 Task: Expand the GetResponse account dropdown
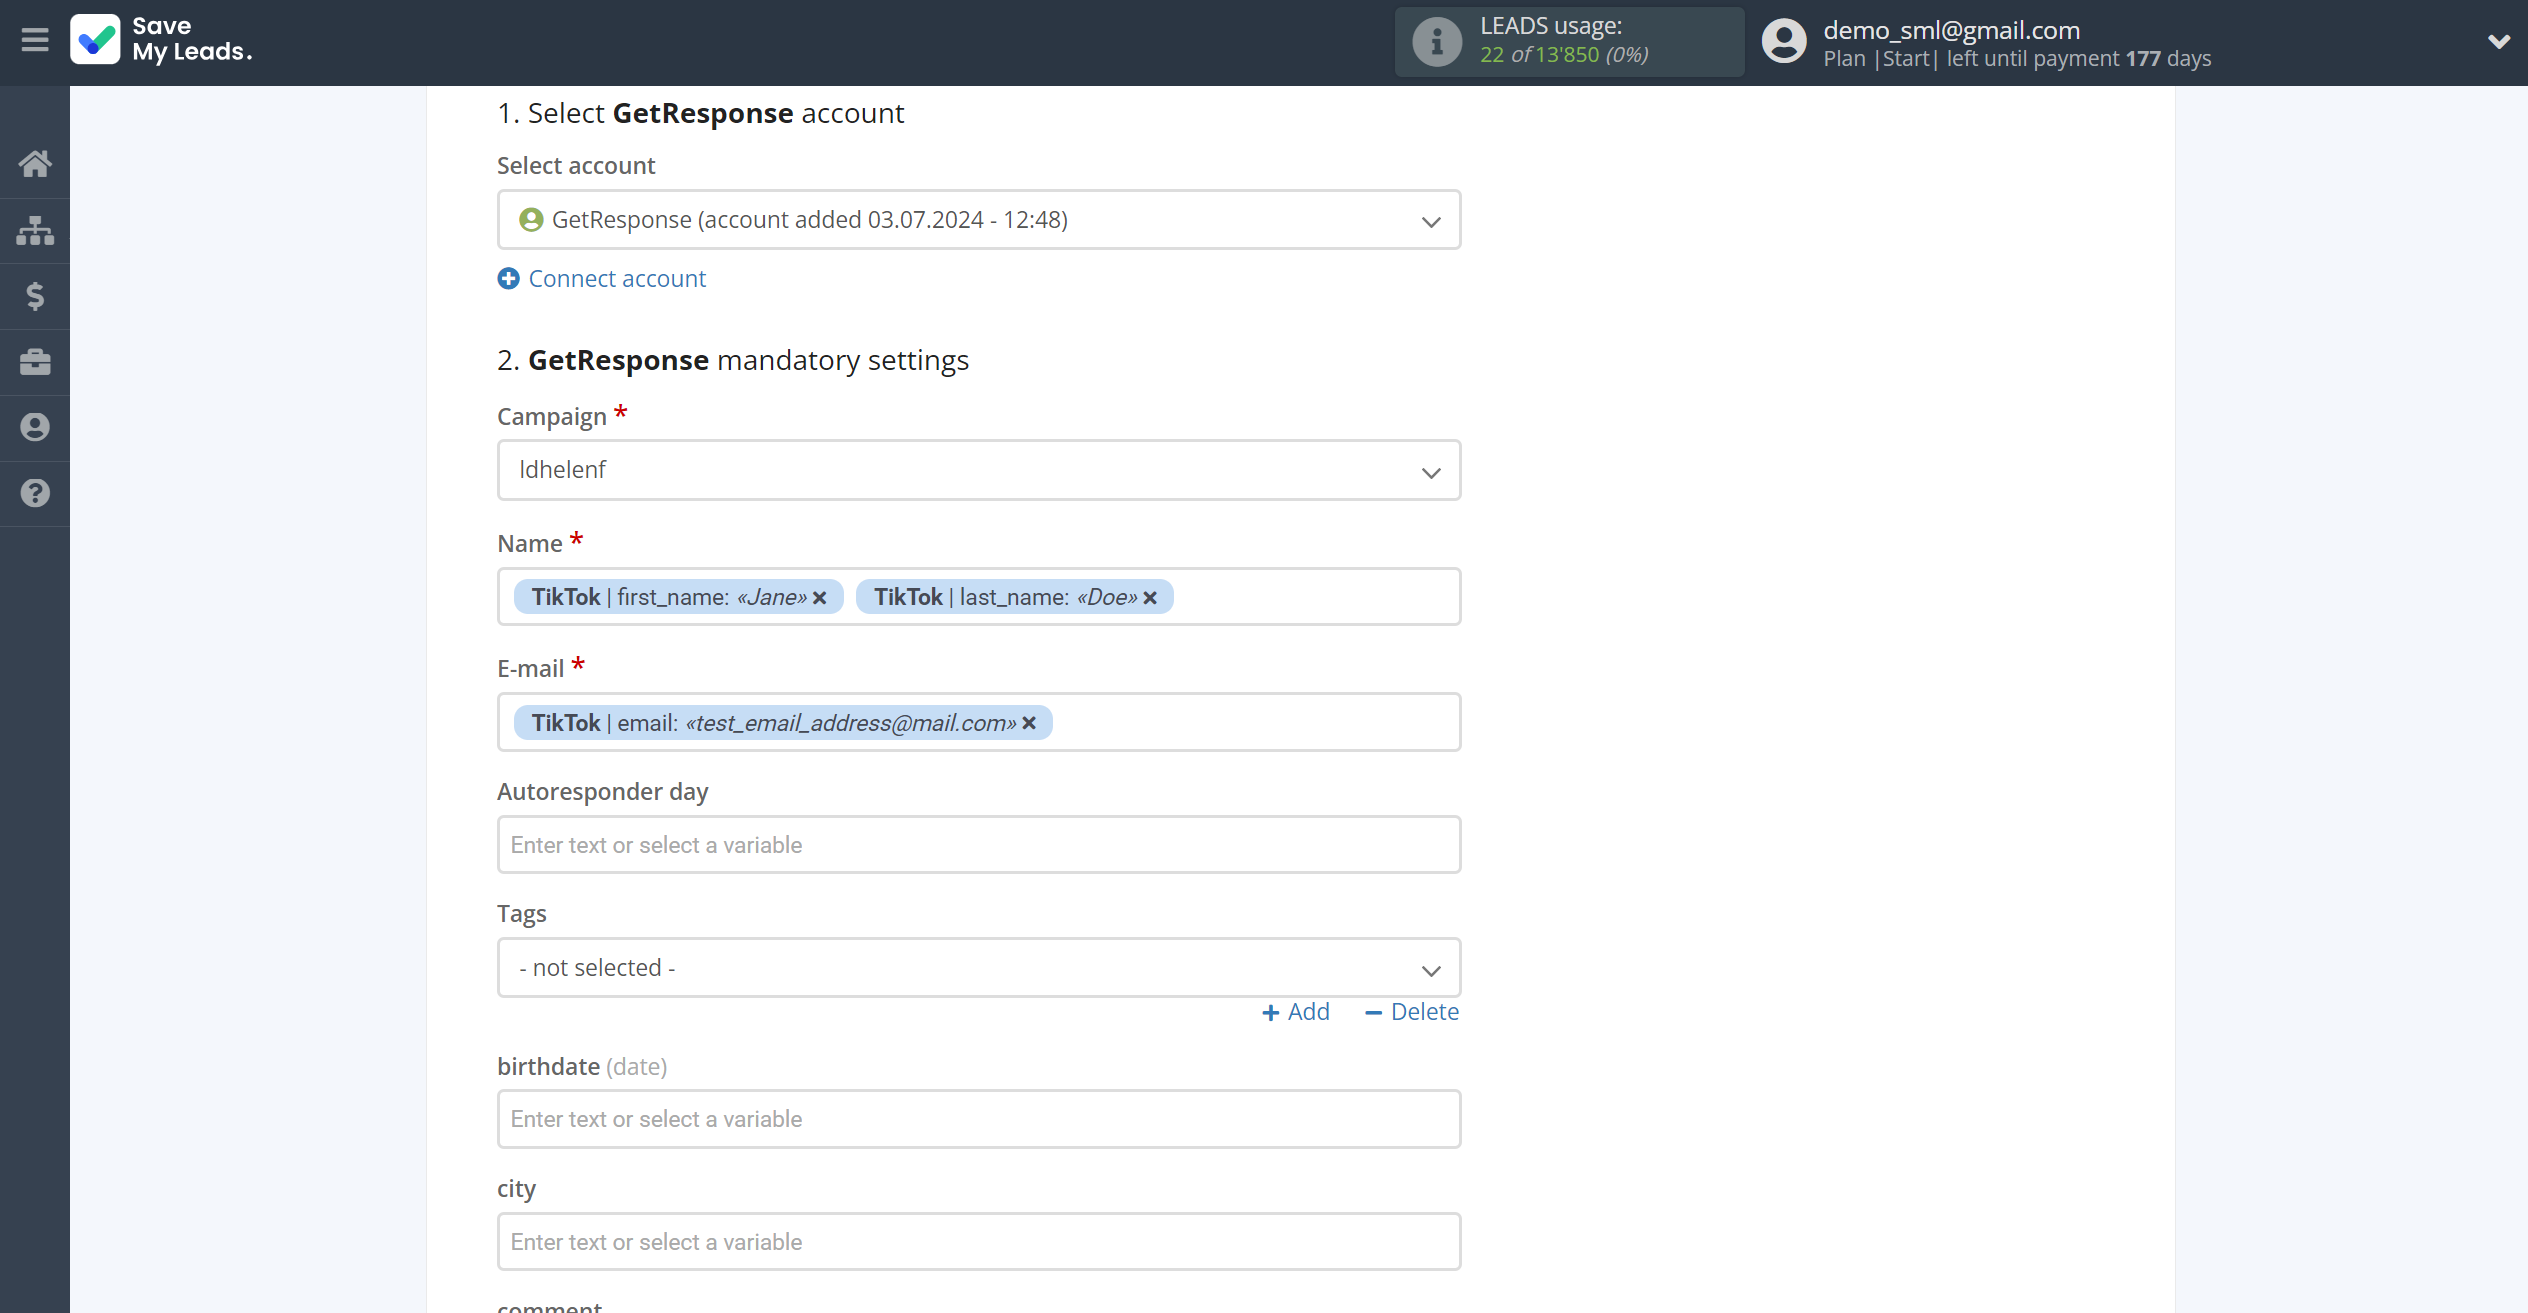coord(1431,219)
